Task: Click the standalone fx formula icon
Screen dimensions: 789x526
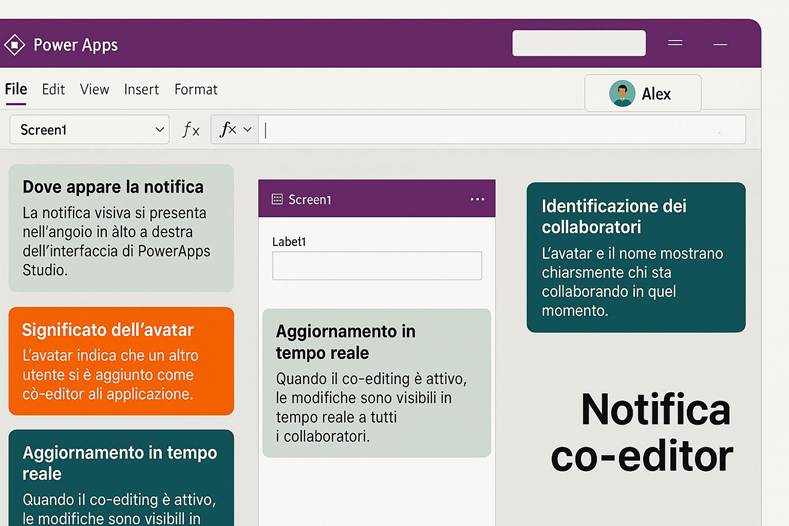Action: (x=191, y=130)
